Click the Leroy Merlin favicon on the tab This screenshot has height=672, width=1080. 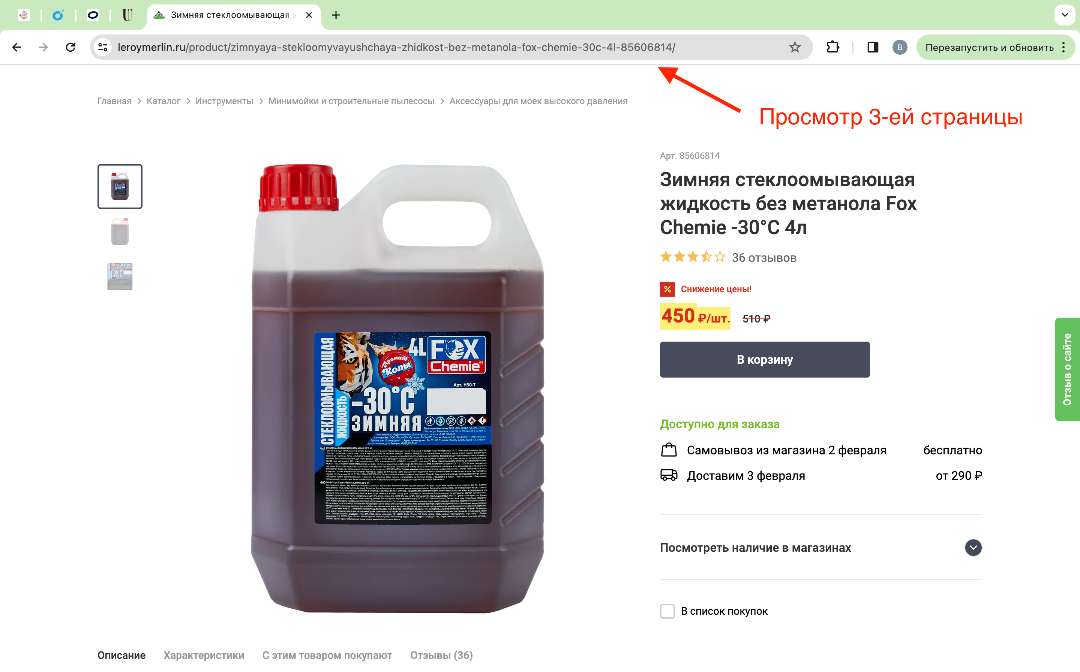pos(157,15)
